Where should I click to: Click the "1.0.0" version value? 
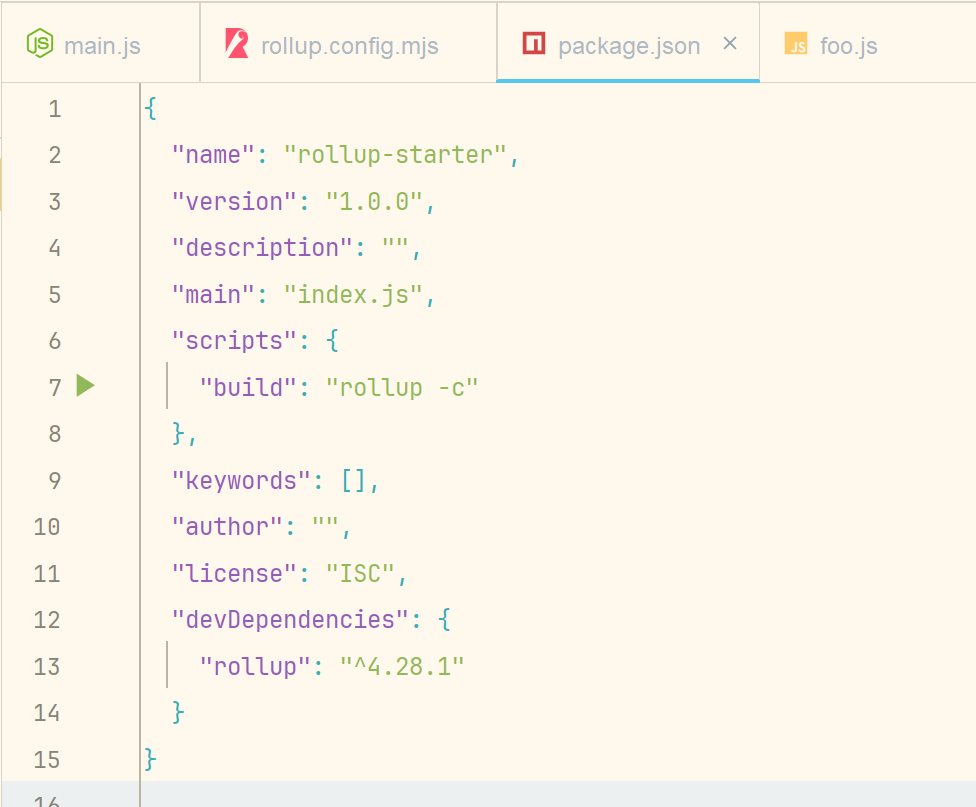(x=374, y=202)
